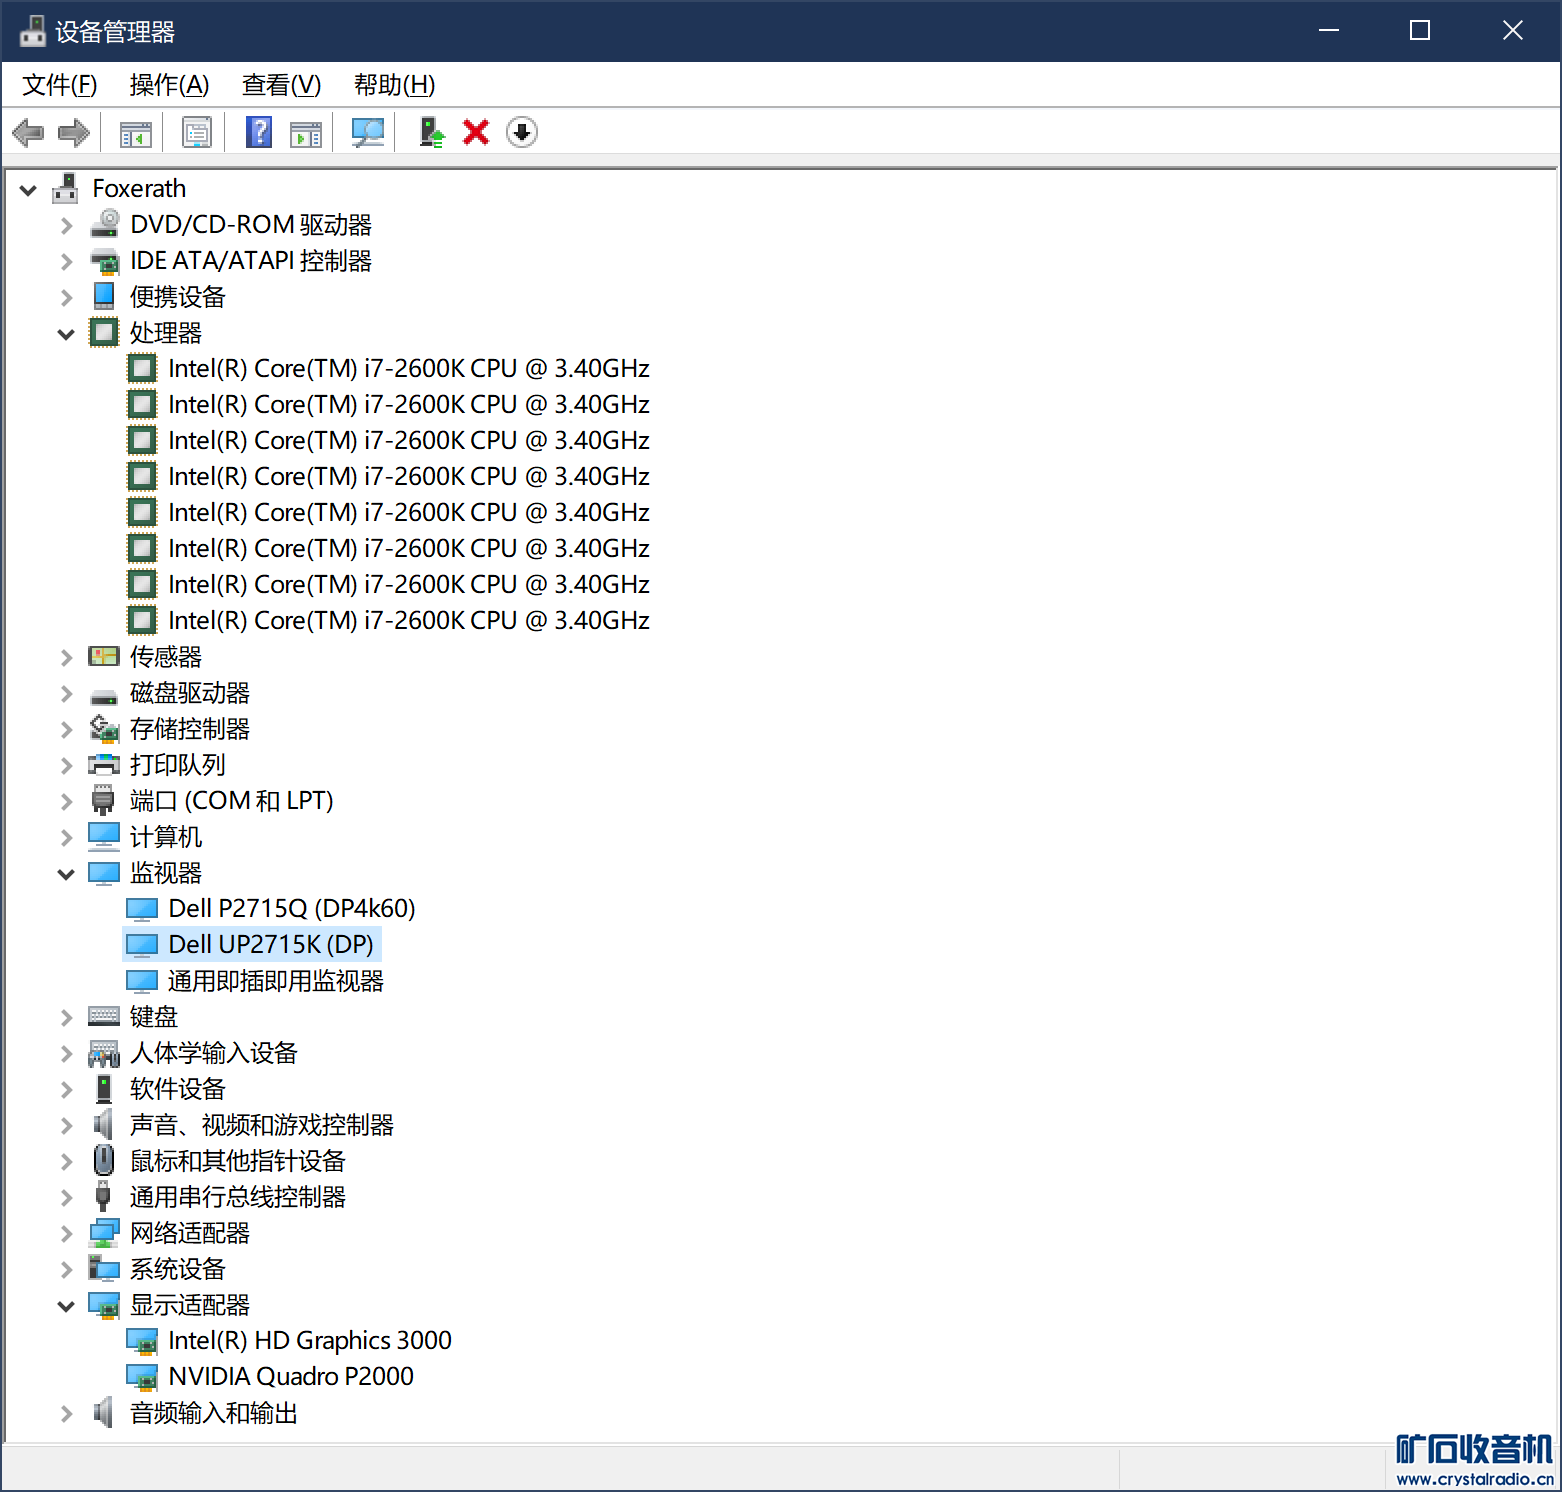
Task: Click the Disable device down-arrow icon
Action: (x=522, y=132)
